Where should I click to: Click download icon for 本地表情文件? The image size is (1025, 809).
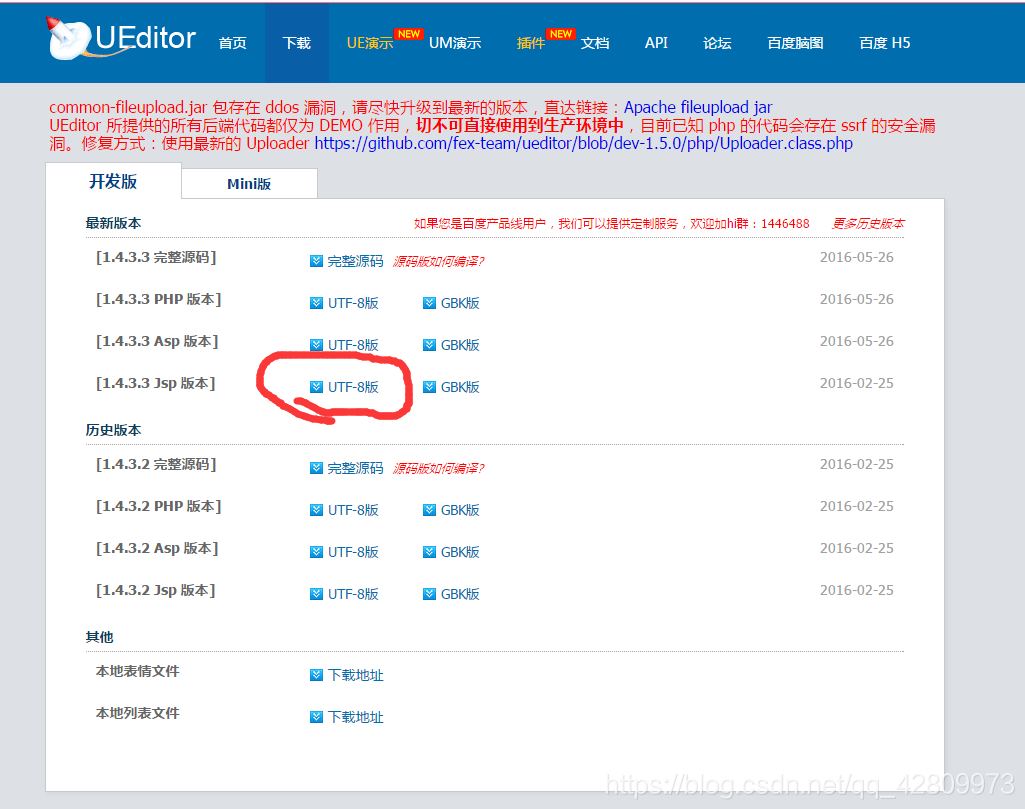[316, 675]
